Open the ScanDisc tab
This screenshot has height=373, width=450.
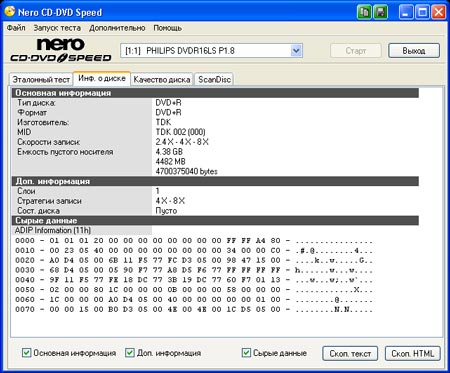click(214, 80)
